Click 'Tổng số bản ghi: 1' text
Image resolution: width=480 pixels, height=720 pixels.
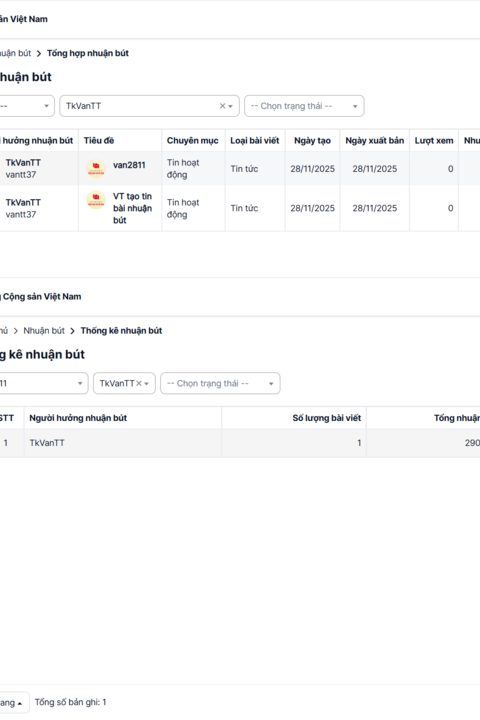(70, 702)
